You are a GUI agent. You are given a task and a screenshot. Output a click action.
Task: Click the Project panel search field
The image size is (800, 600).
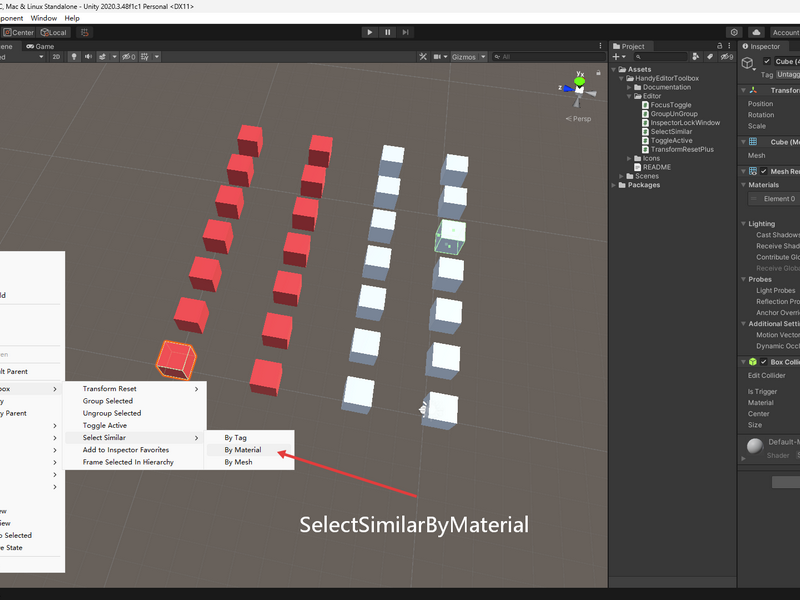[660, 57]
